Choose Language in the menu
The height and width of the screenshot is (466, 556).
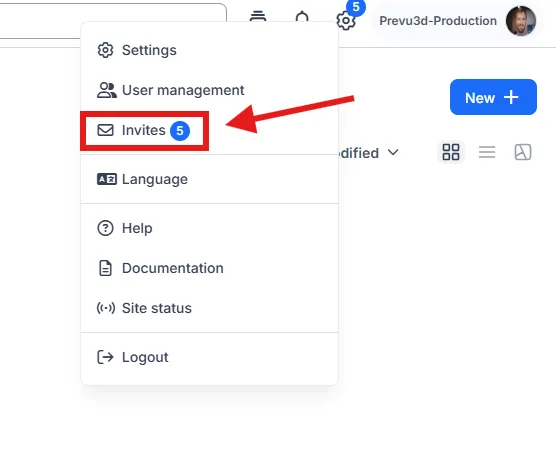point(209,179)
